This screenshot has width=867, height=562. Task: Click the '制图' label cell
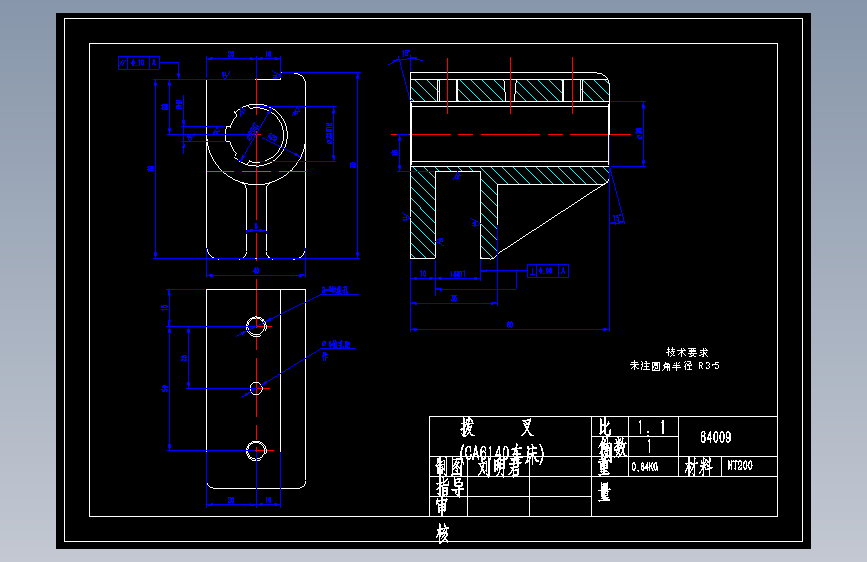449,467
